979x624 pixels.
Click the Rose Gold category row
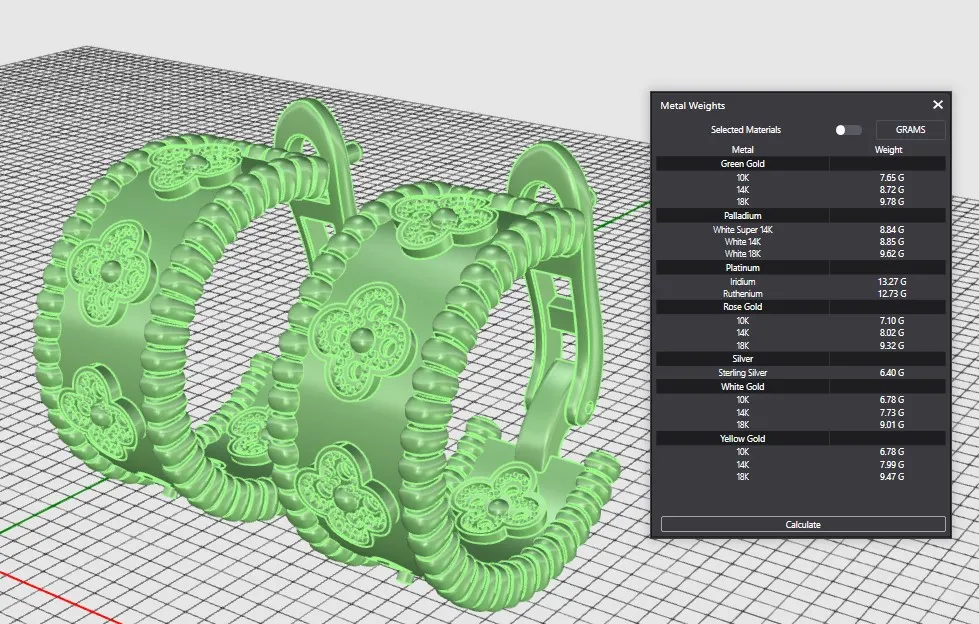click(x=743, y=307)
